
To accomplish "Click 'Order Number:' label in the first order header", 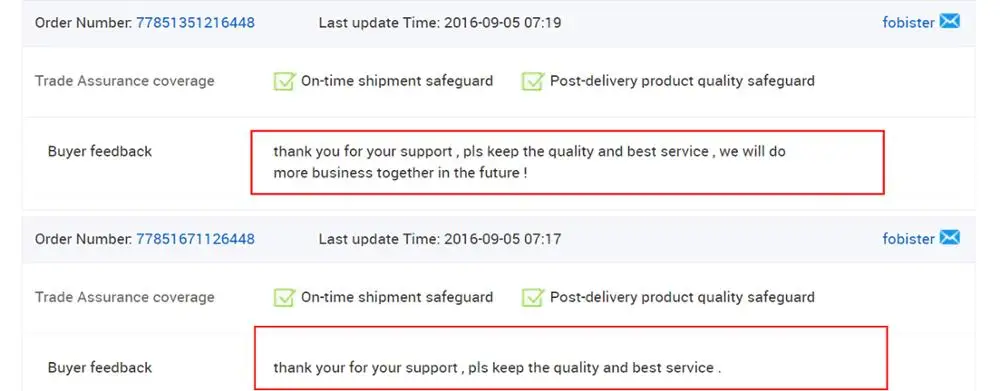I will (84, 23).
